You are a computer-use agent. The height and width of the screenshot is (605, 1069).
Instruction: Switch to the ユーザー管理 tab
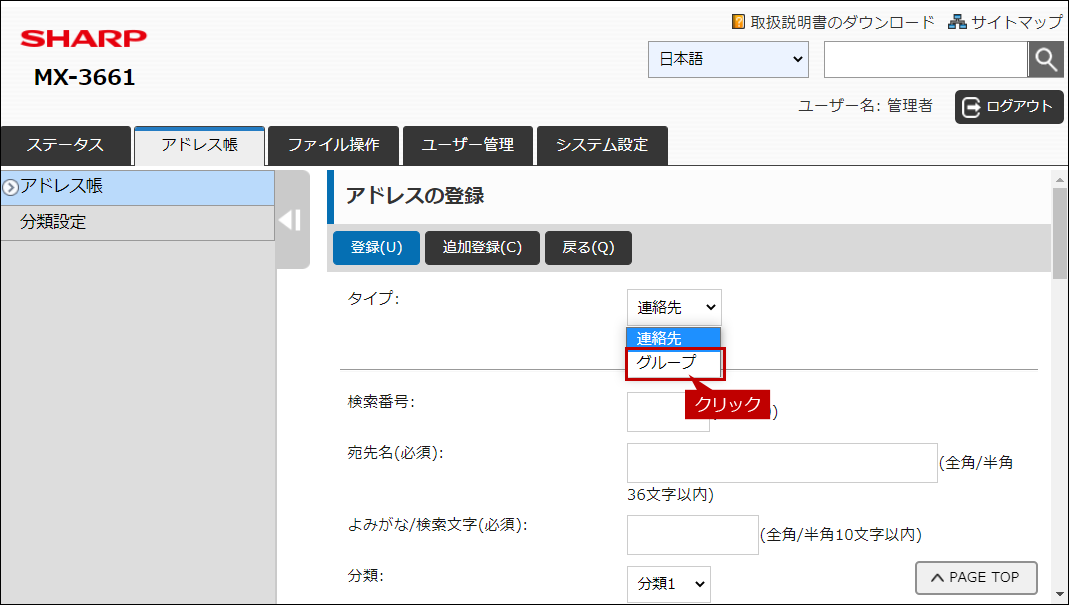click(468, 145)
